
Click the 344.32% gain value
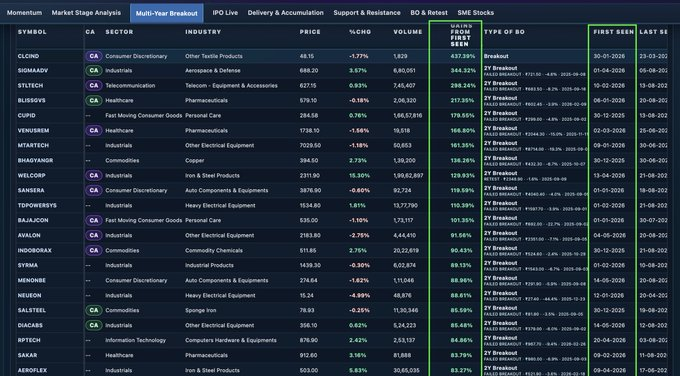[x=463, y=71]
